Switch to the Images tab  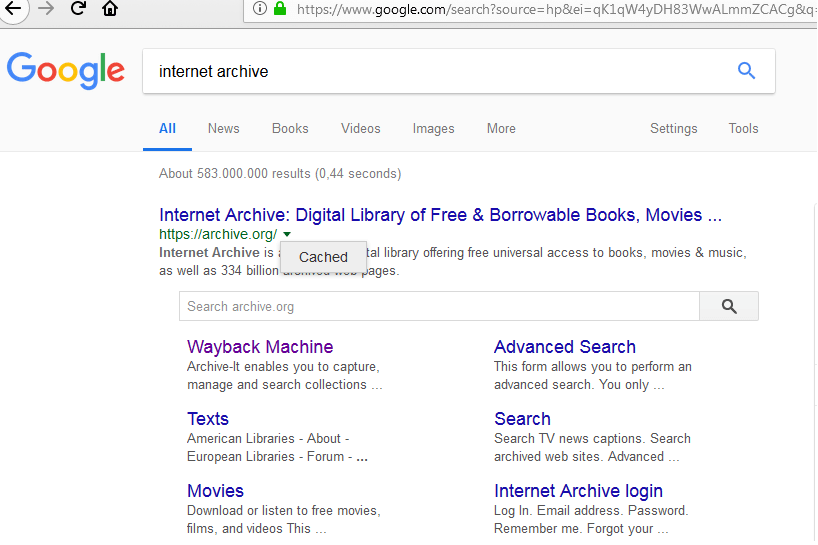pyautogui.click(x=433, y=129)
